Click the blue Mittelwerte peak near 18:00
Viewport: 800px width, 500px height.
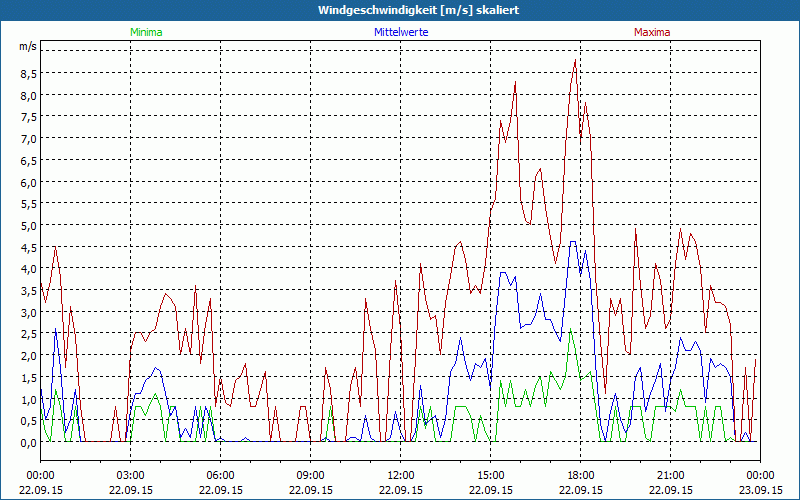(x=573, y=242)
